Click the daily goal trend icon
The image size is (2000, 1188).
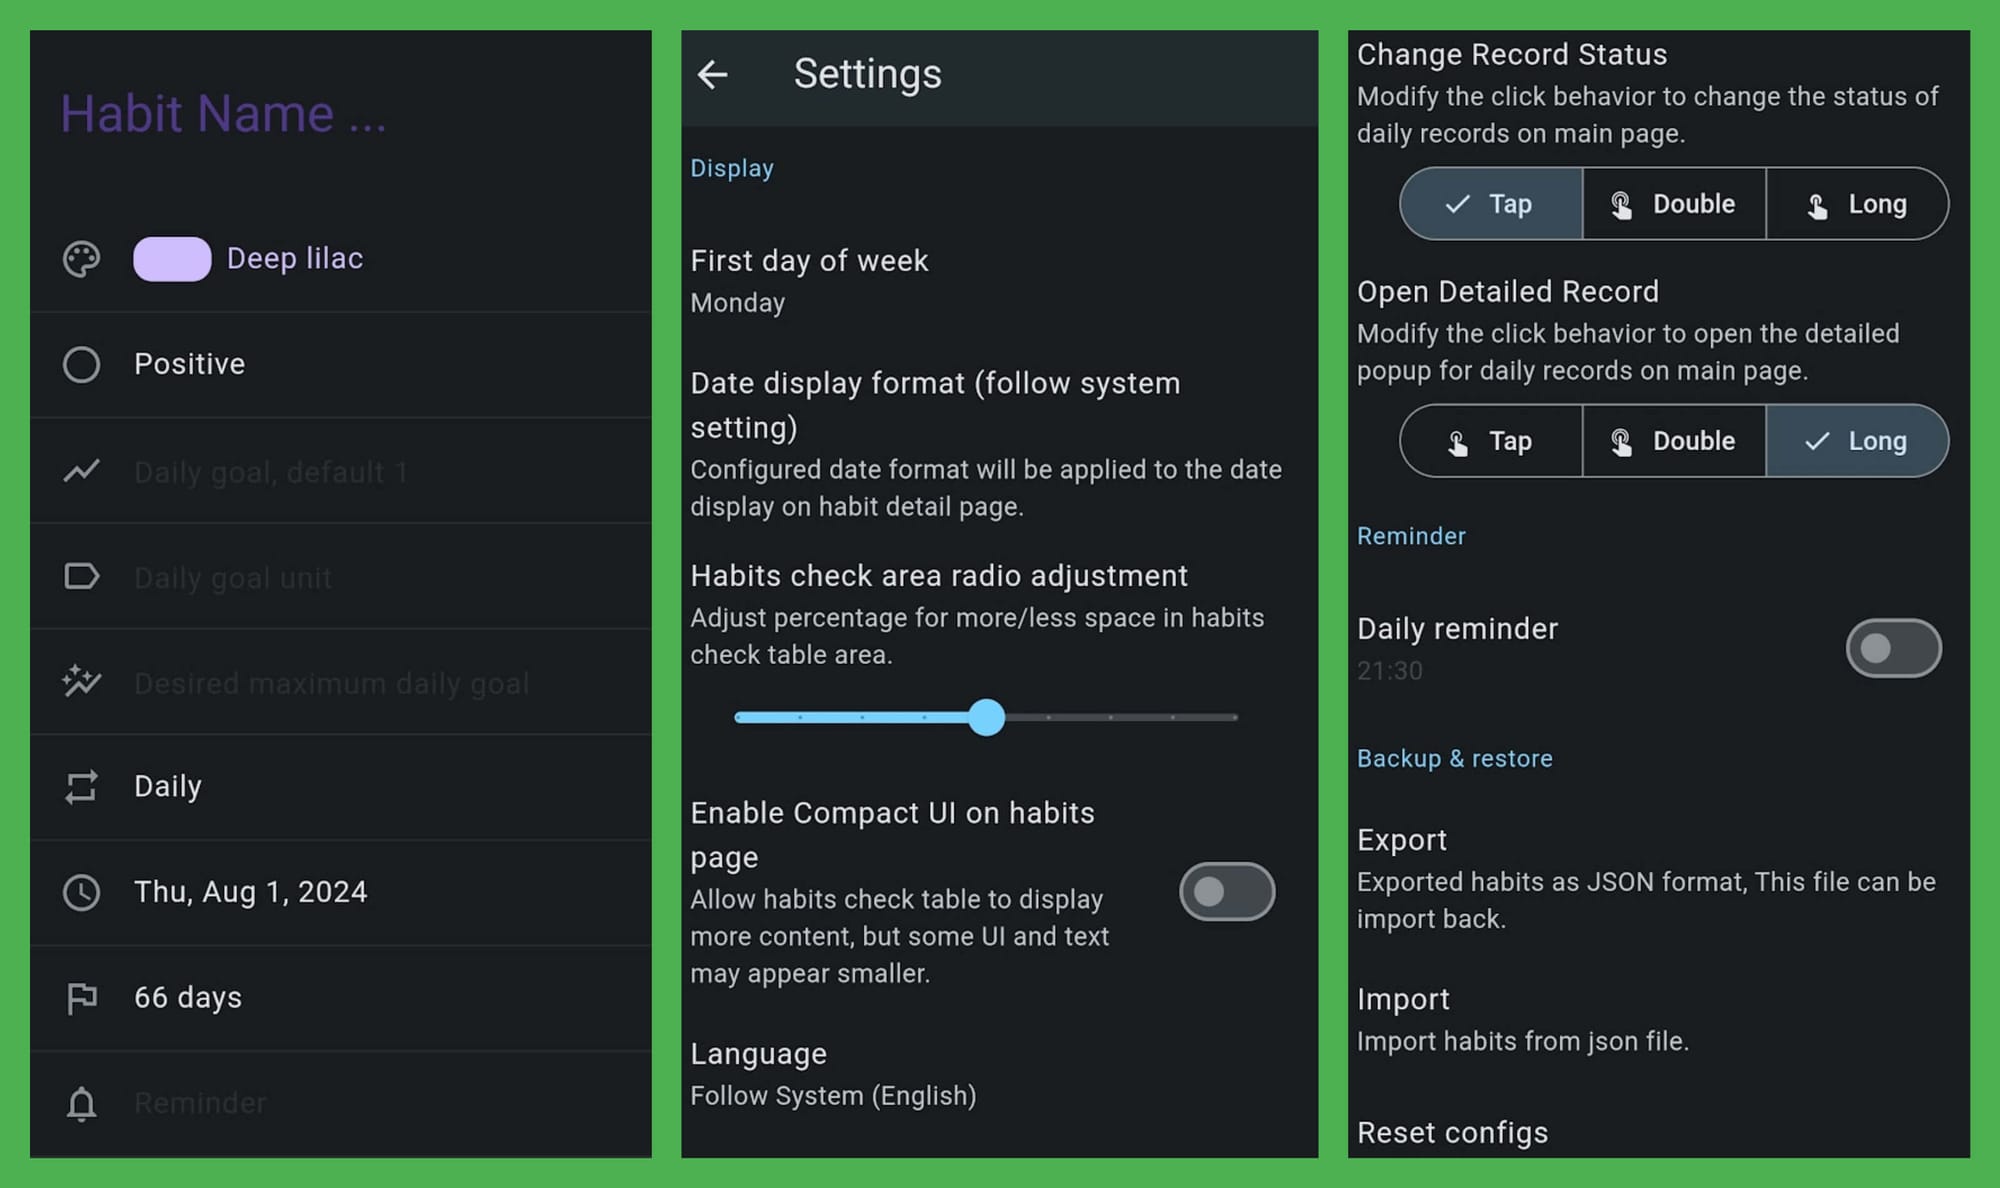81,470
